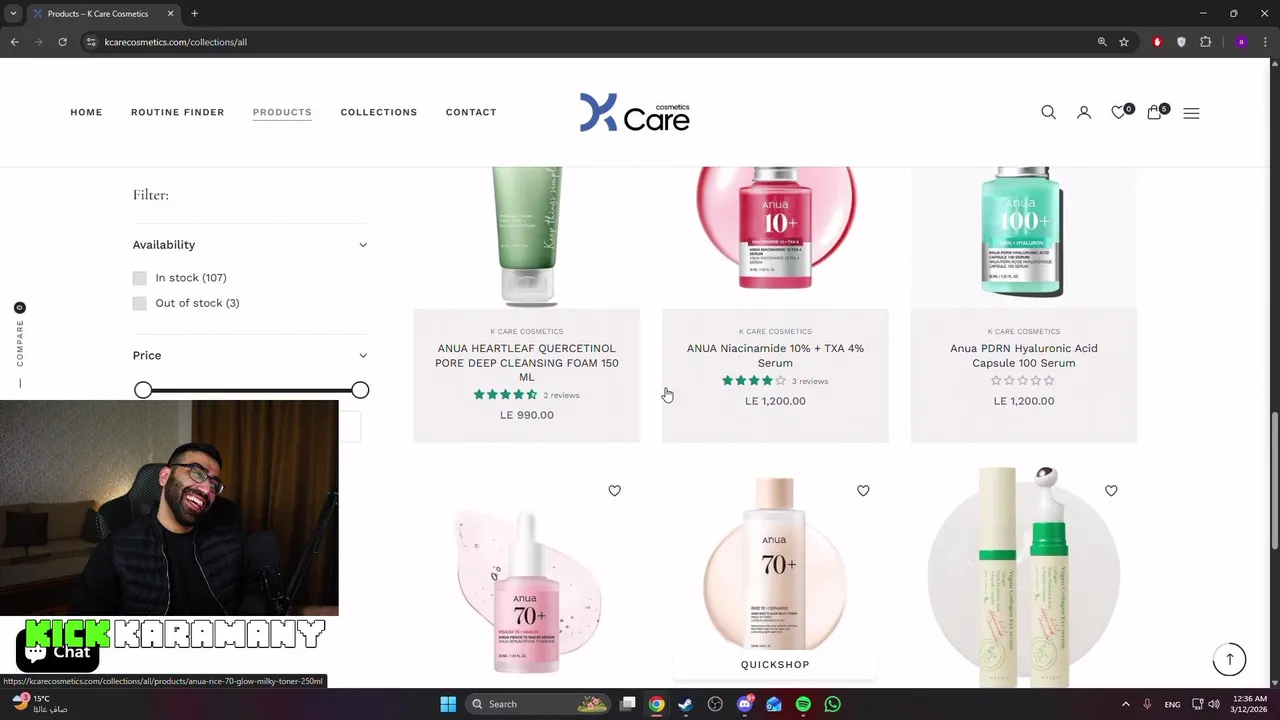
Task: Open ANUA Heartleaf Quercetinol Cleansing Foam product link
Action: 527,362
